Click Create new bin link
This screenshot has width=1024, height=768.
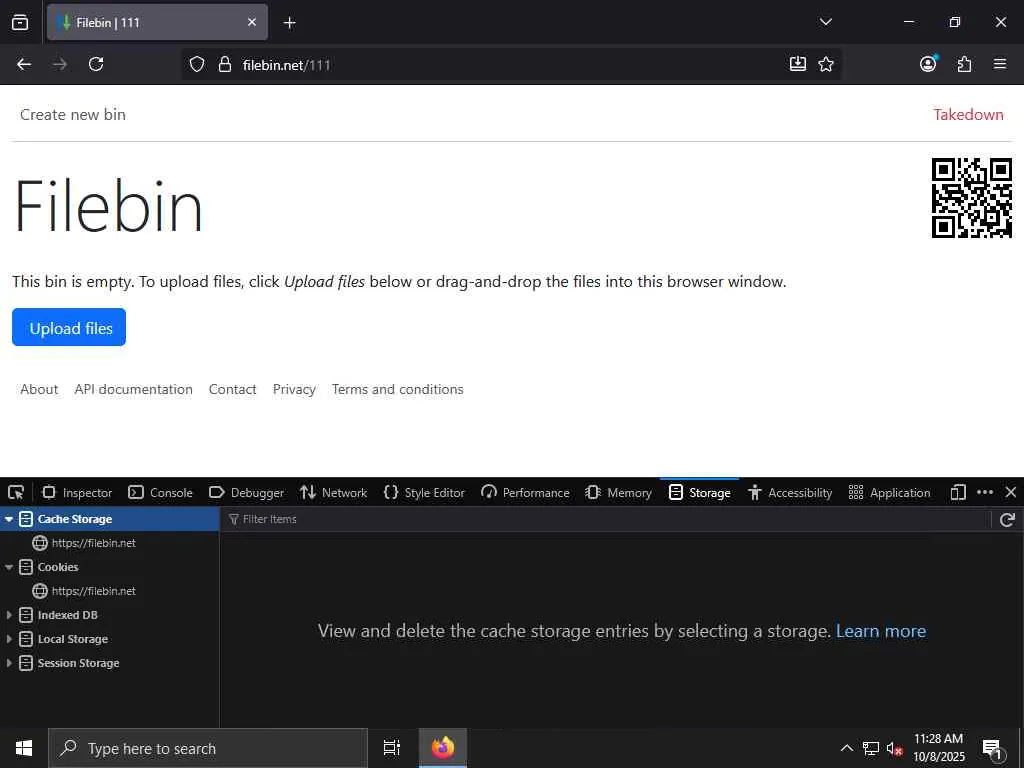72,114
